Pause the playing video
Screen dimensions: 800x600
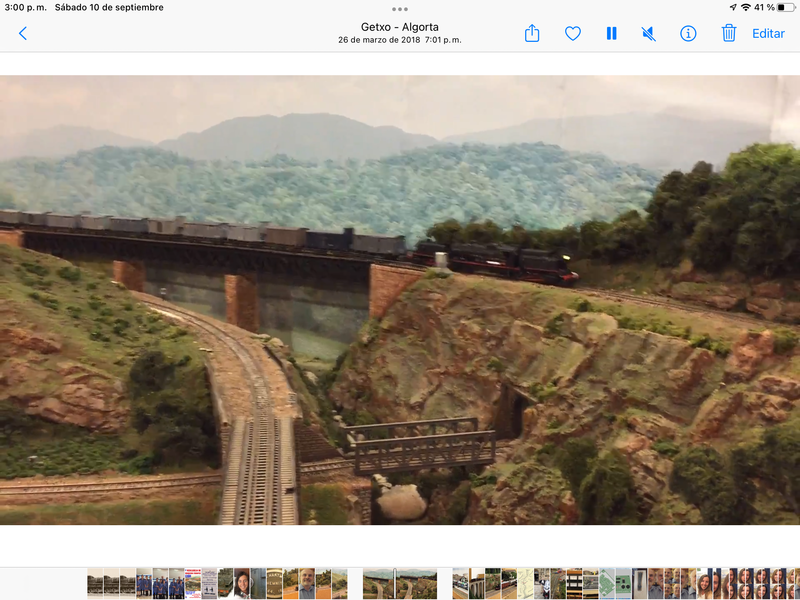click(x=611, y=34)
